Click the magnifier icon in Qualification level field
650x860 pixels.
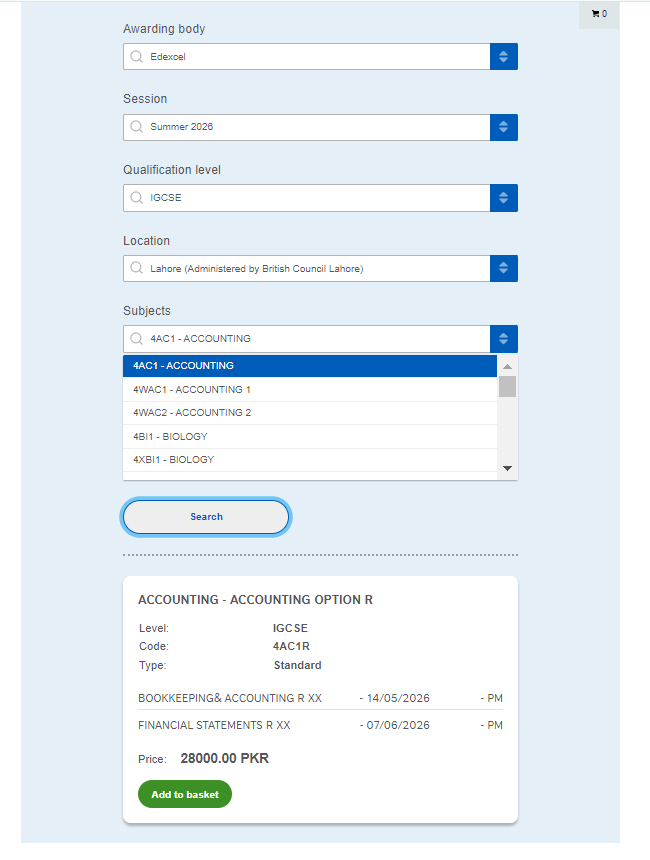(137, 198)
